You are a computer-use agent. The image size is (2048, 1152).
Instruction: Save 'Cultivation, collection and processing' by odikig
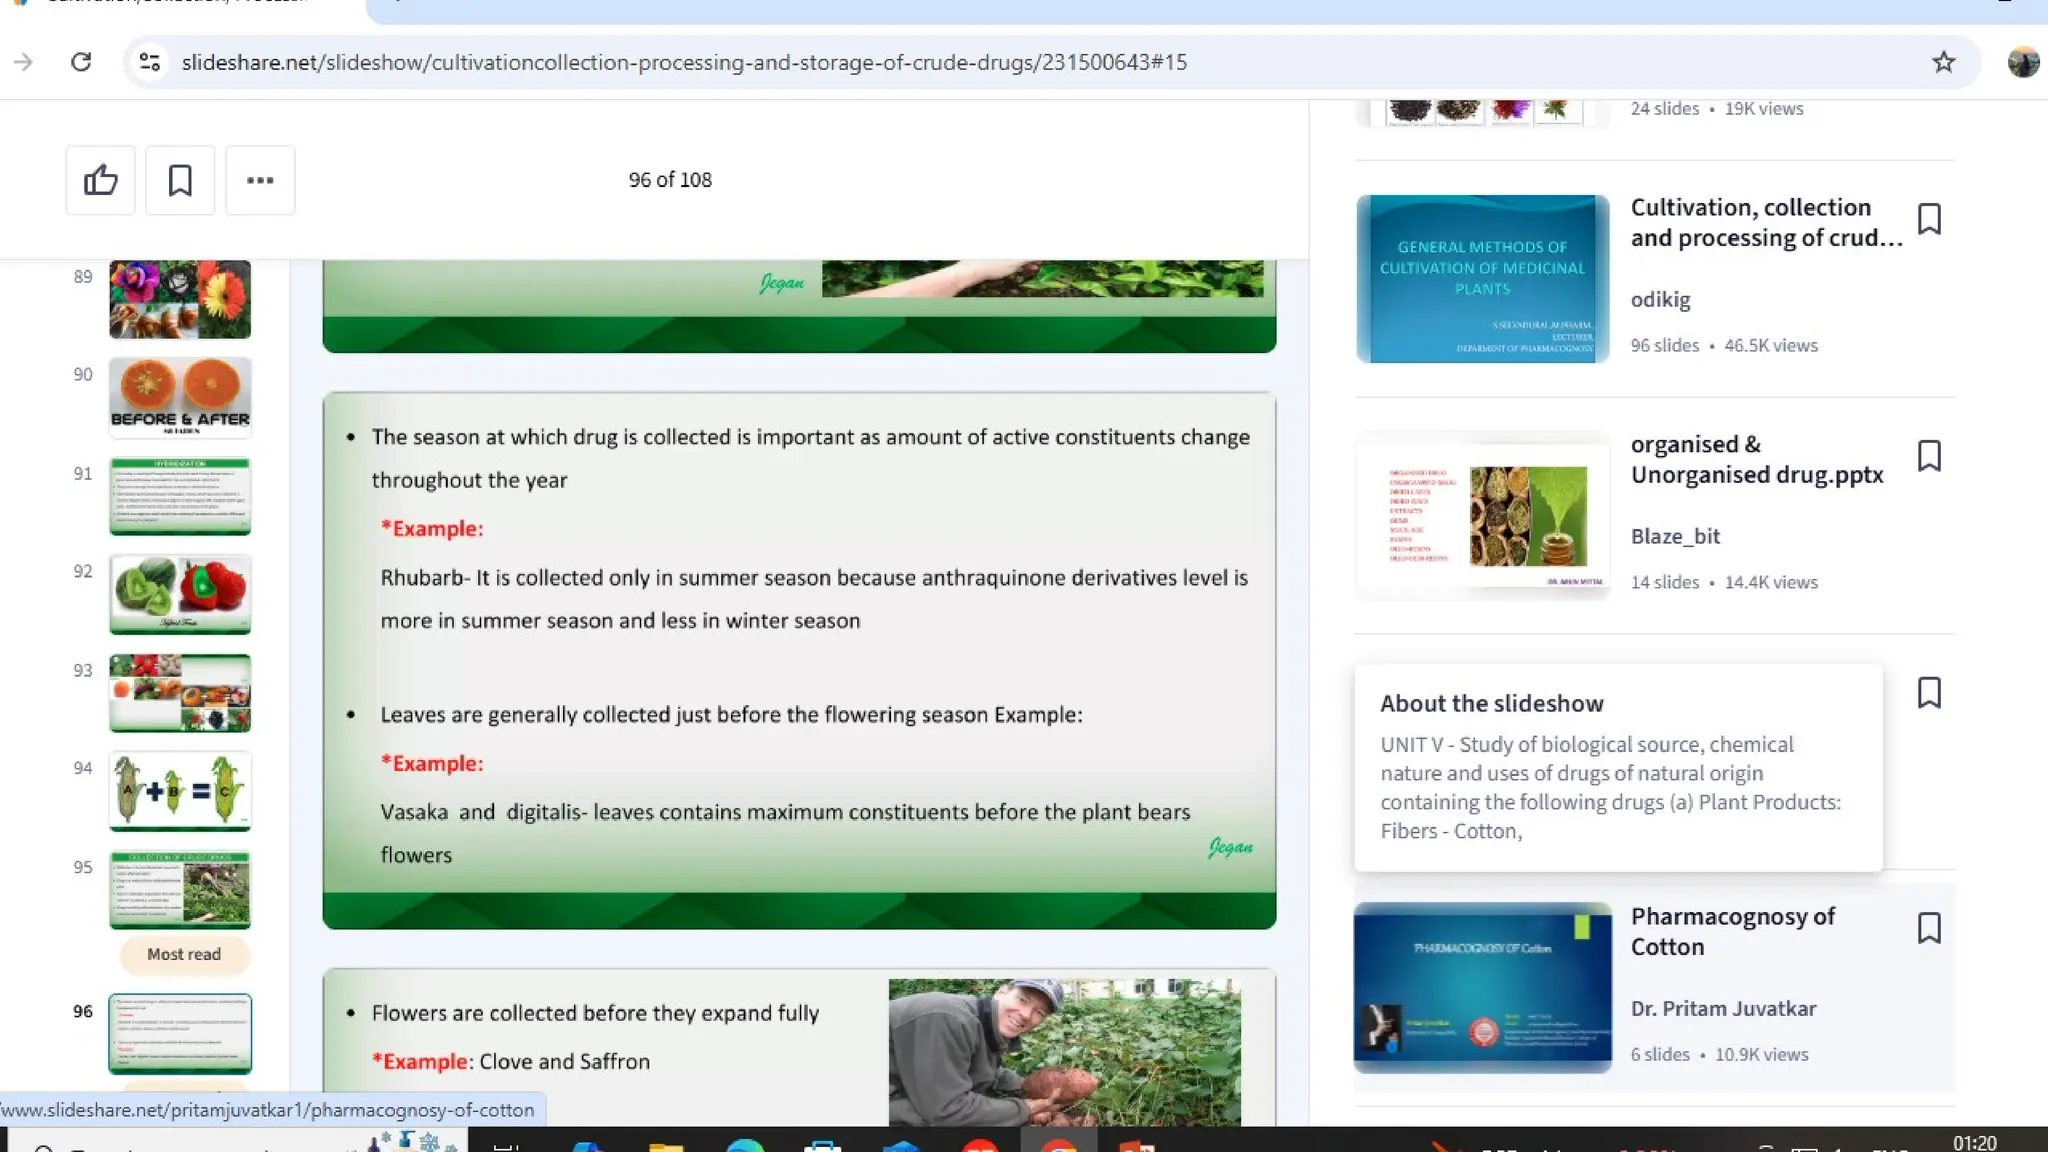(1929, 219)
